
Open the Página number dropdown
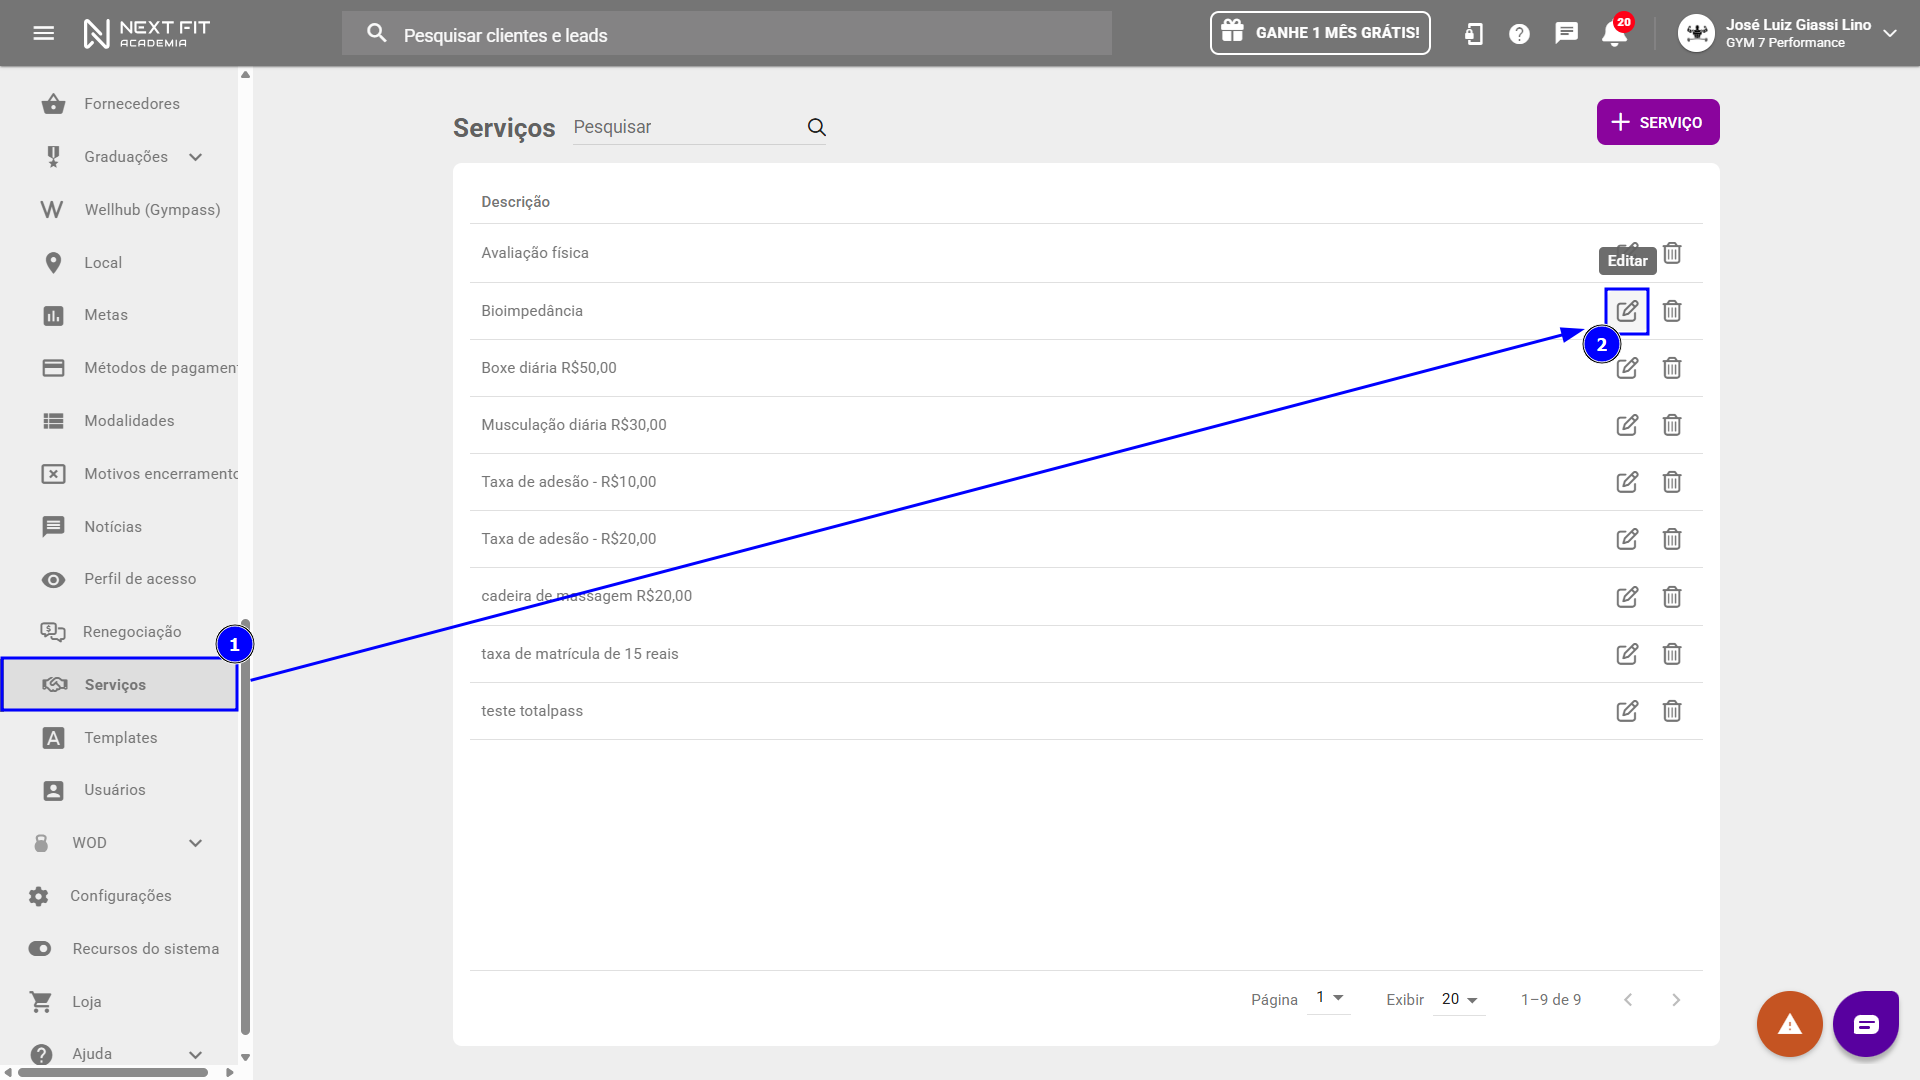click(1329, 998)
